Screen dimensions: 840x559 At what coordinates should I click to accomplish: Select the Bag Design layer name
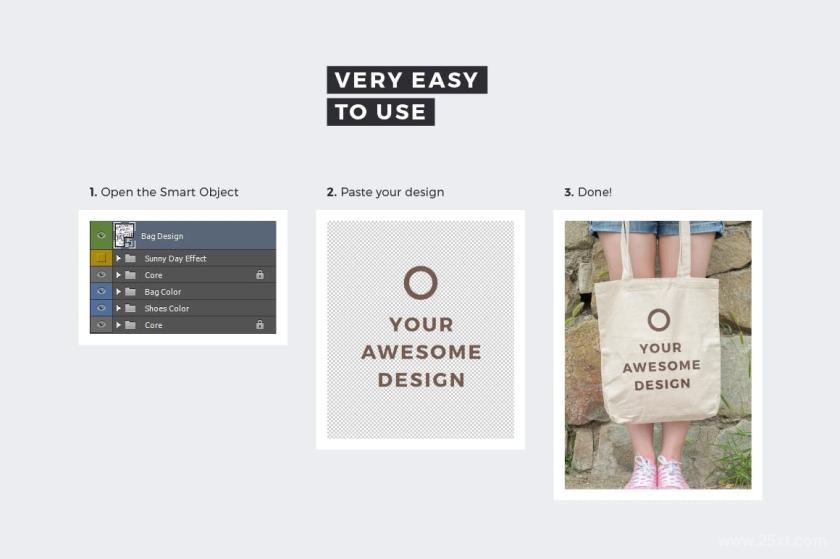pos(162,236)
